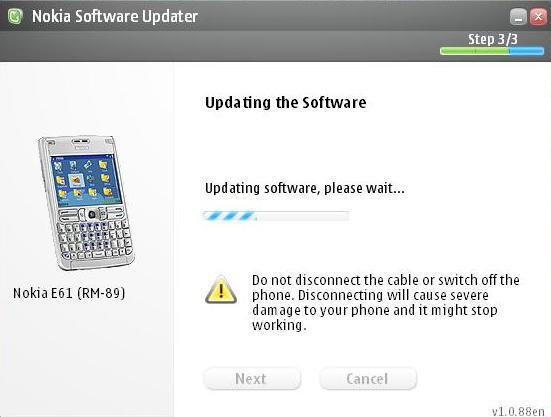
Task: Close the updater with the red X
Action: (x=538, y=17)
